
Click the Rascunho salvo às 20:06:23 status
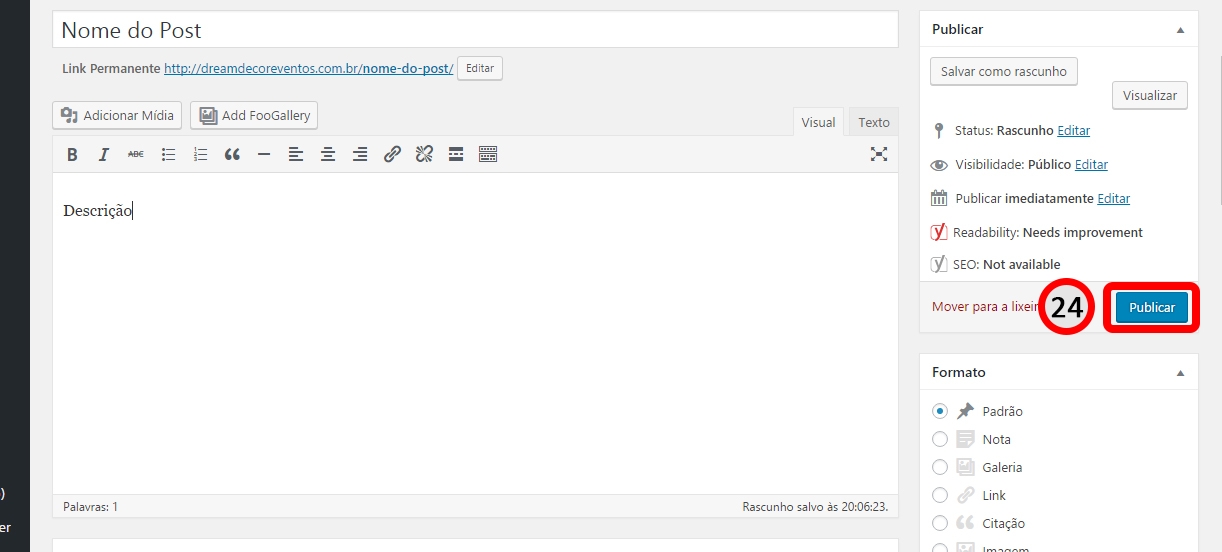[x=816, y=507]
